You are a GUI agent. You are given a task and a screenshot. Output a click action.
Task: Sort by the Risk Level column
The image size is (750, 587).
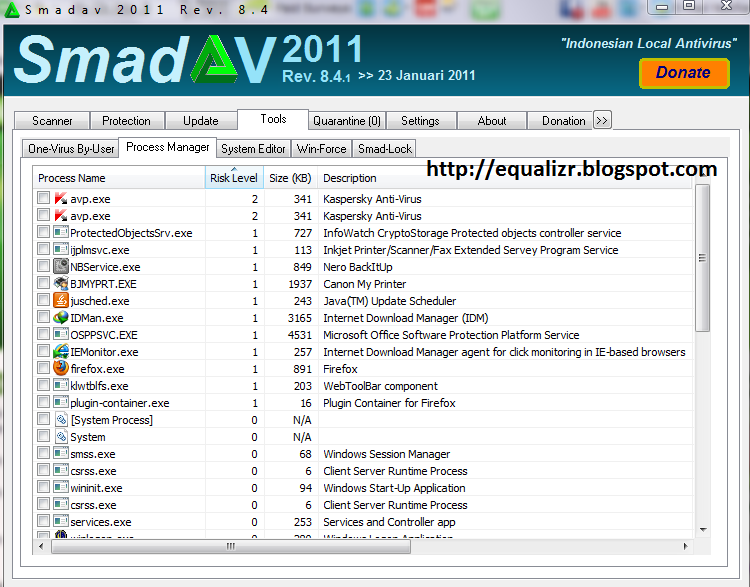click(234, 178)
